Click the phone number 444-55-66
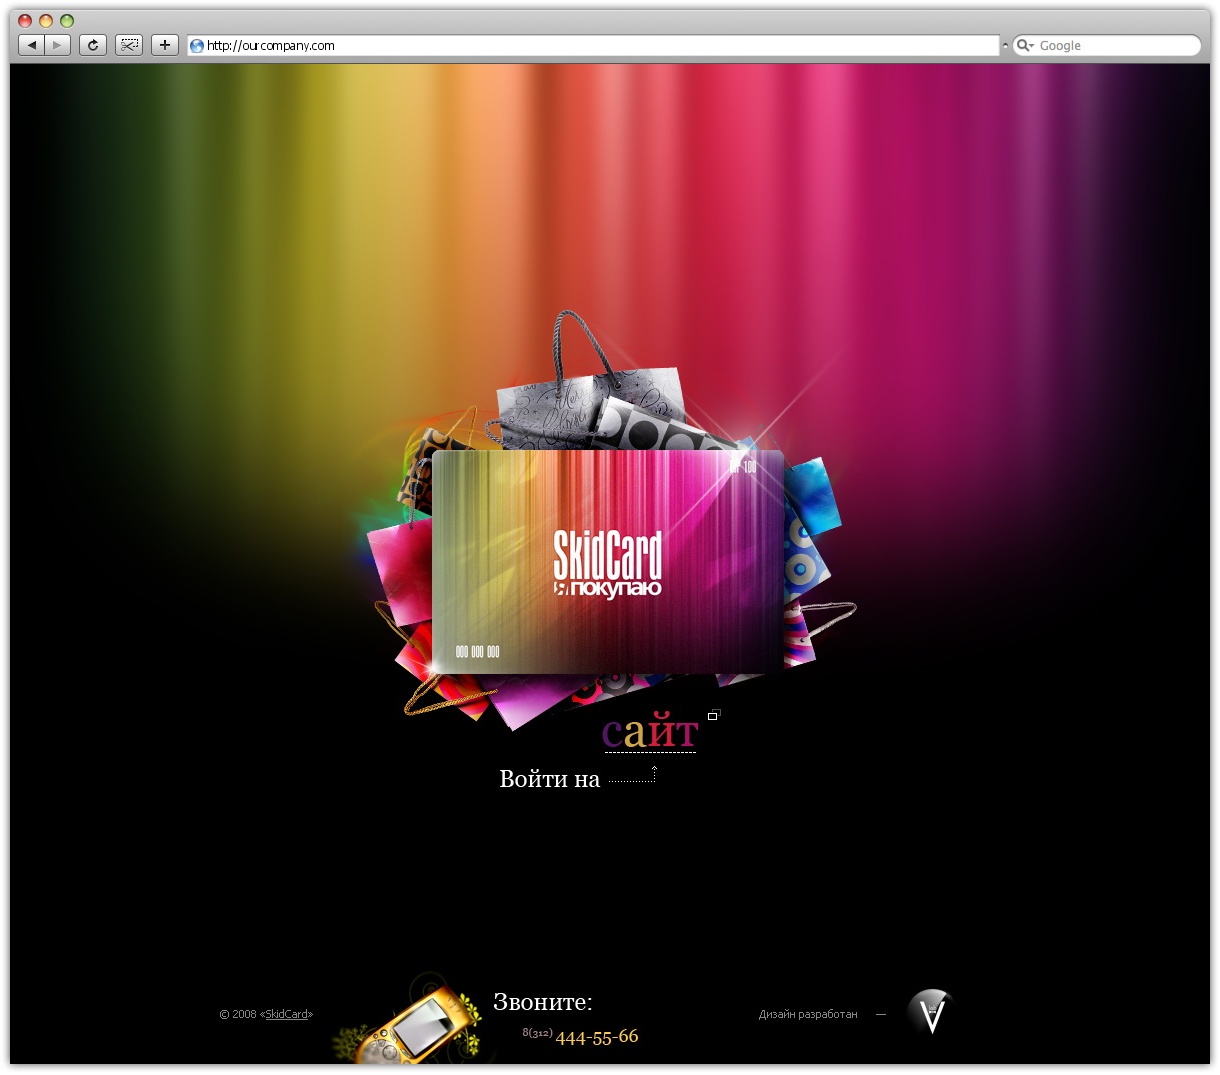 [x=596, y=1037]
